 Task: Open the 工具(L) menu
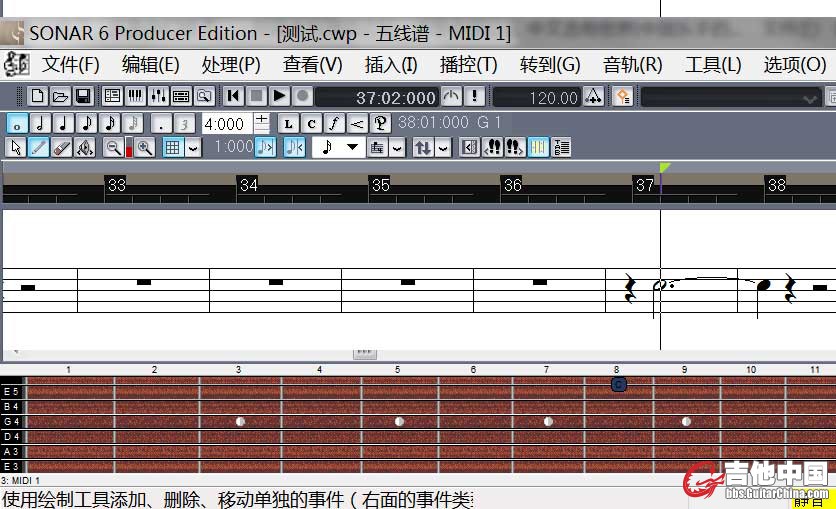click(713, 65)
